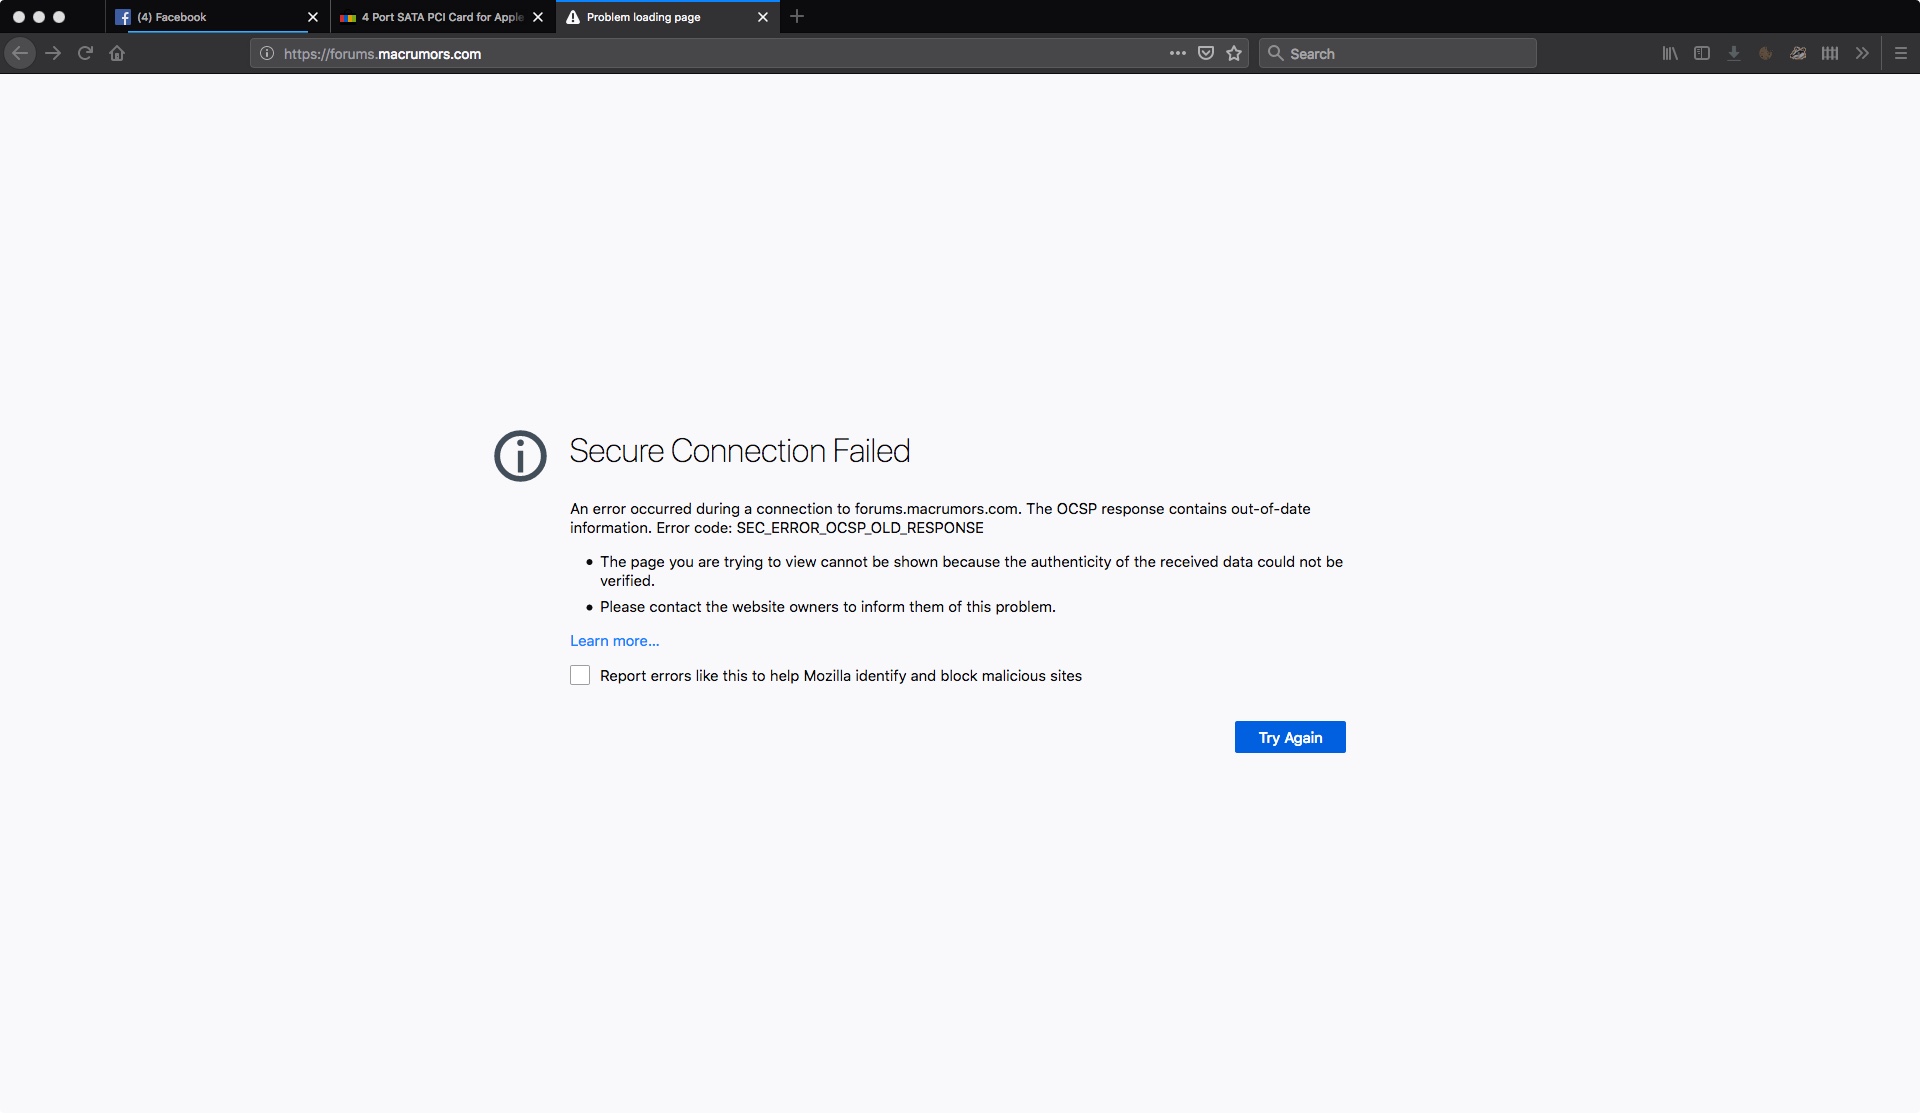
Task: Open the hamburger application menu
Action: coord(1901,53)
